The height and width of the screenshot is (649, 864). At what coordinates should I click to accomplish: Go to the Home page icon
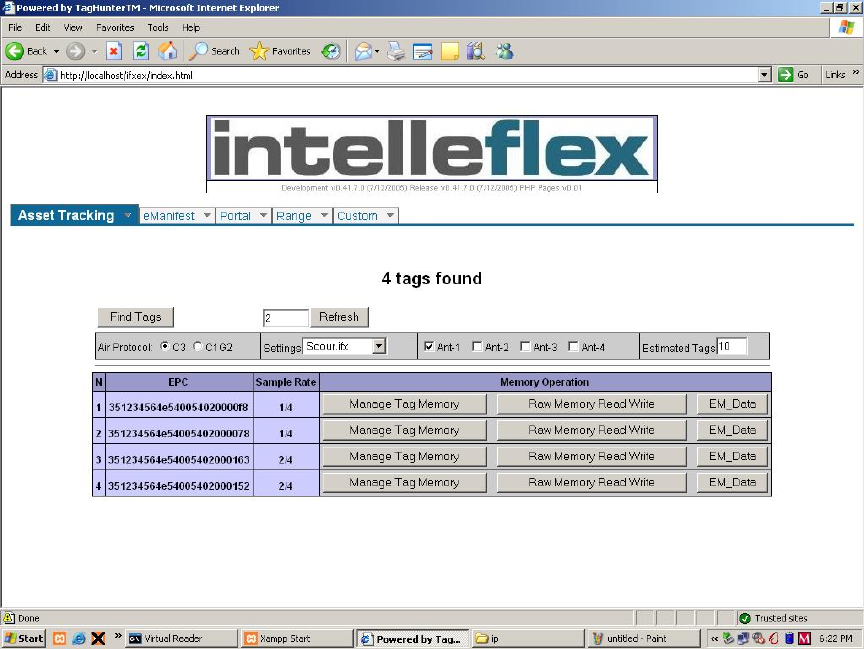(168, 51)
